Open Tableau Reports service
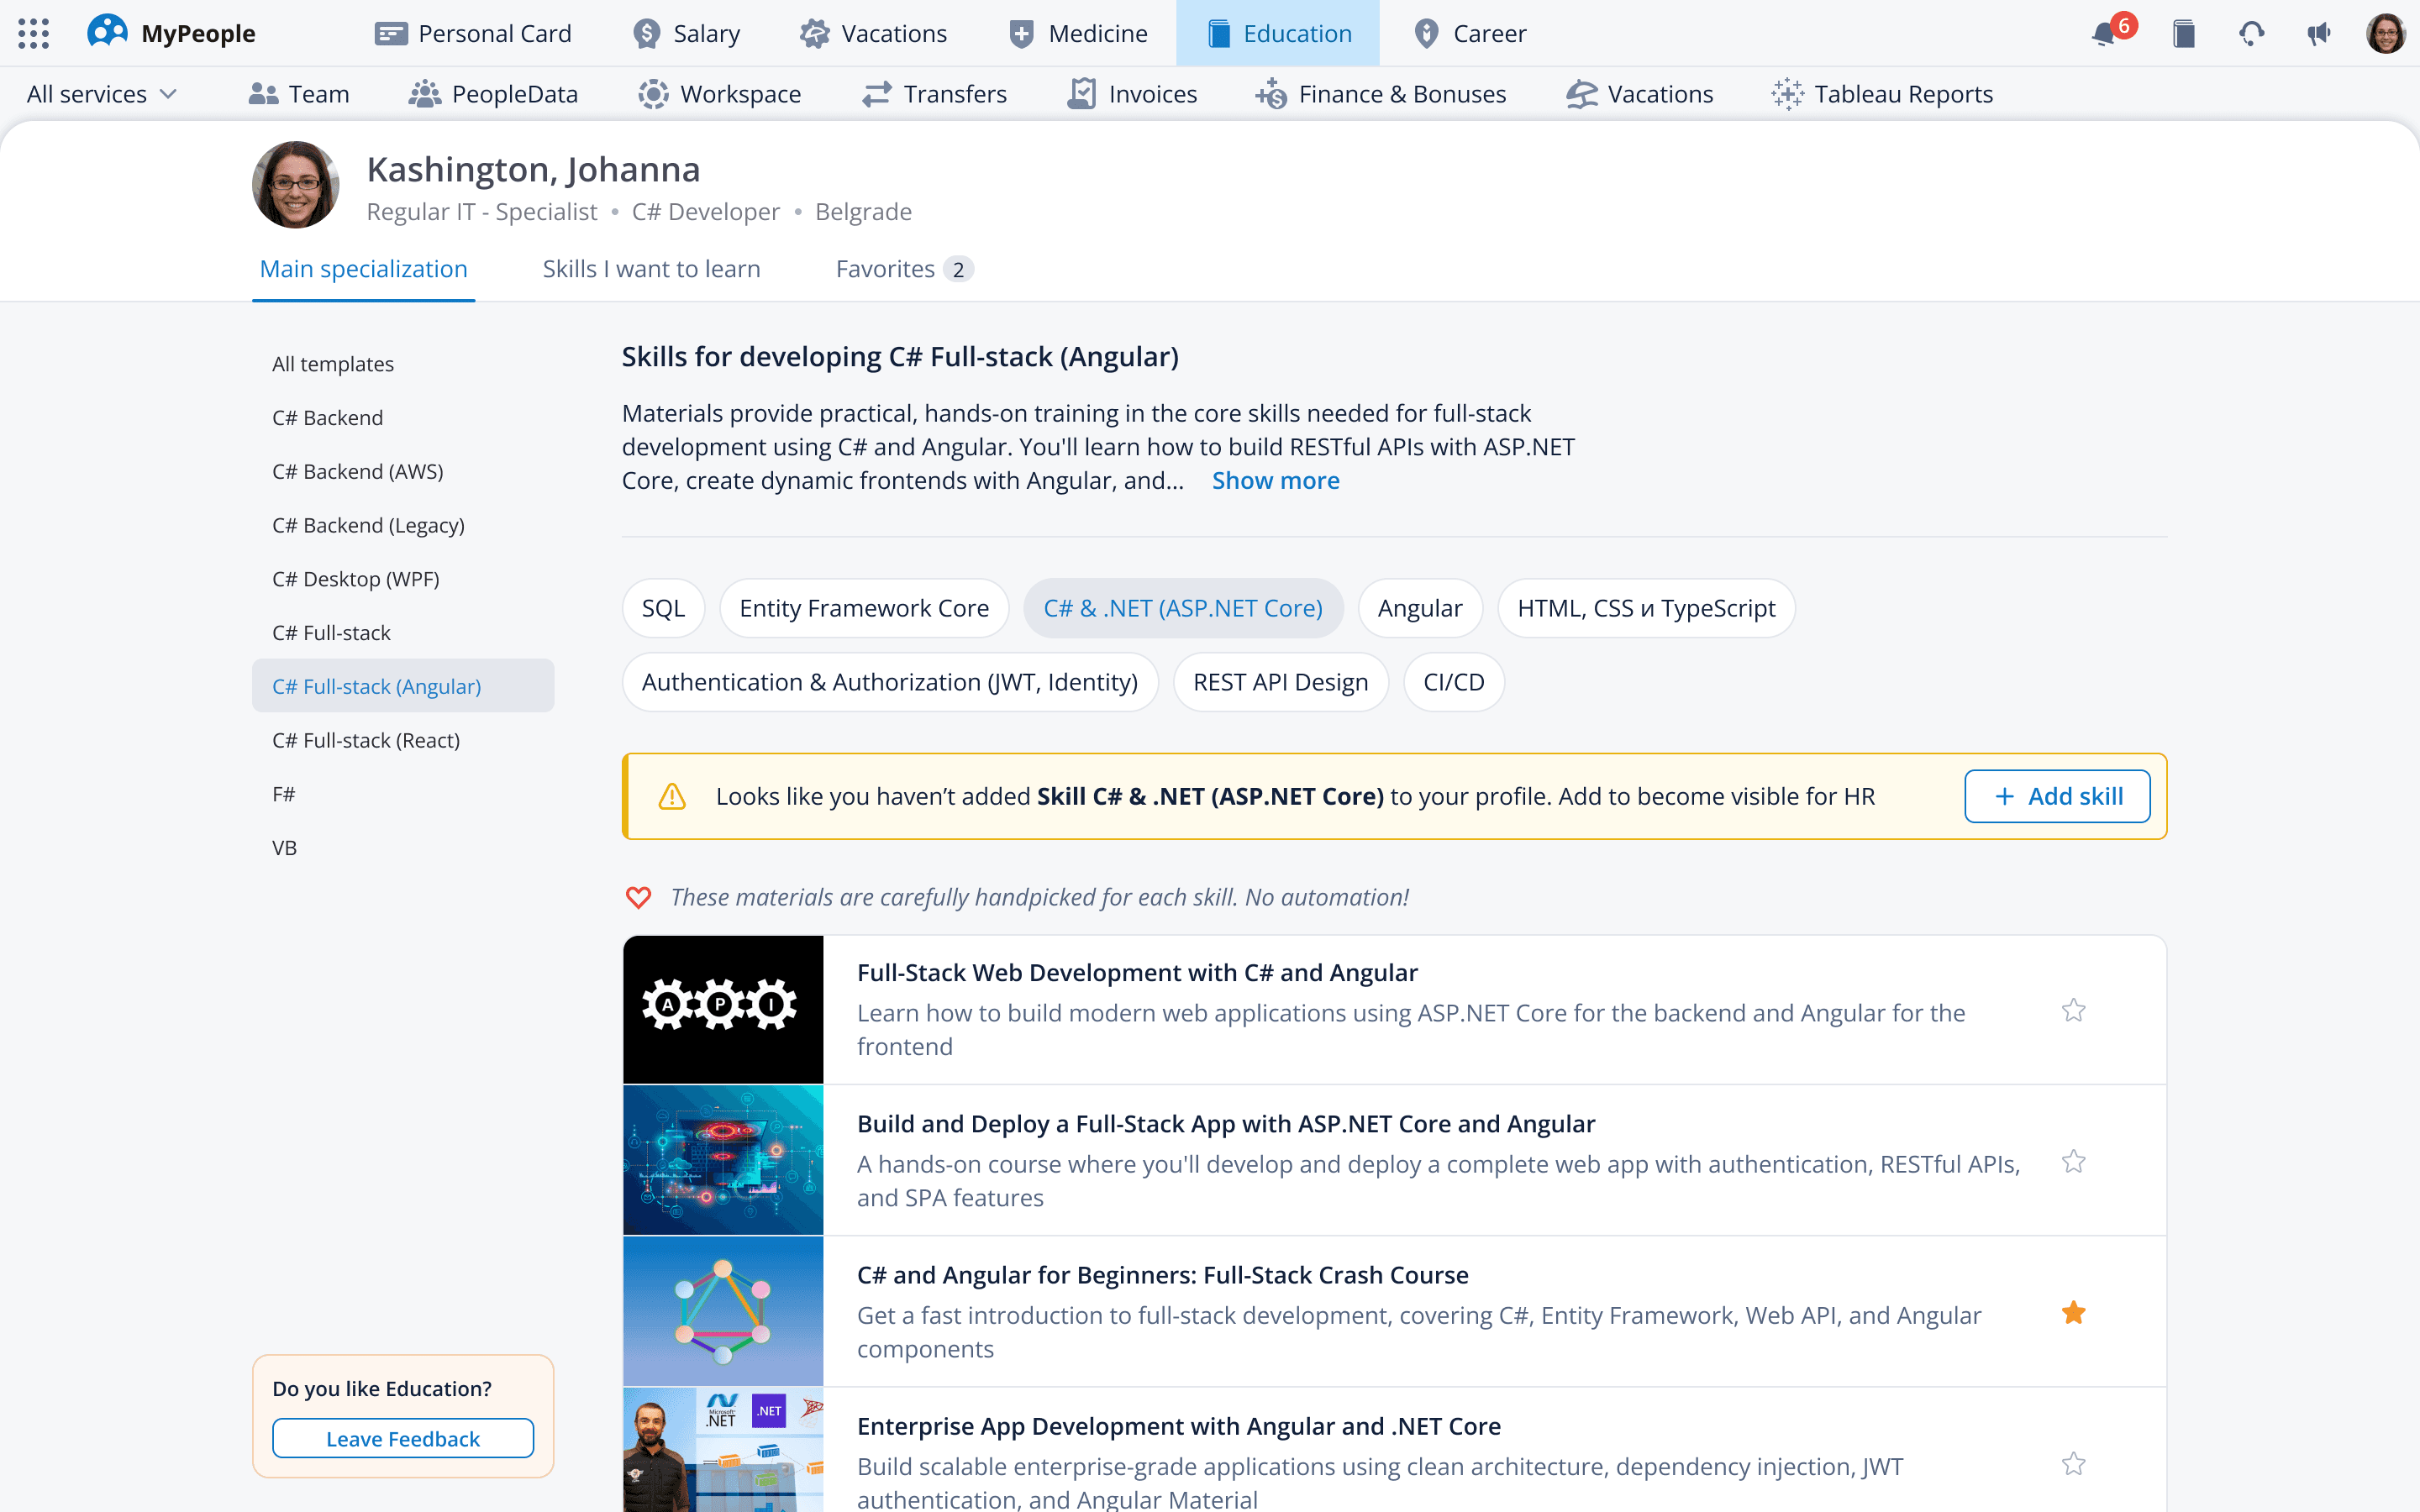Screen dimensions: 2420x1512 point(1882,94)
